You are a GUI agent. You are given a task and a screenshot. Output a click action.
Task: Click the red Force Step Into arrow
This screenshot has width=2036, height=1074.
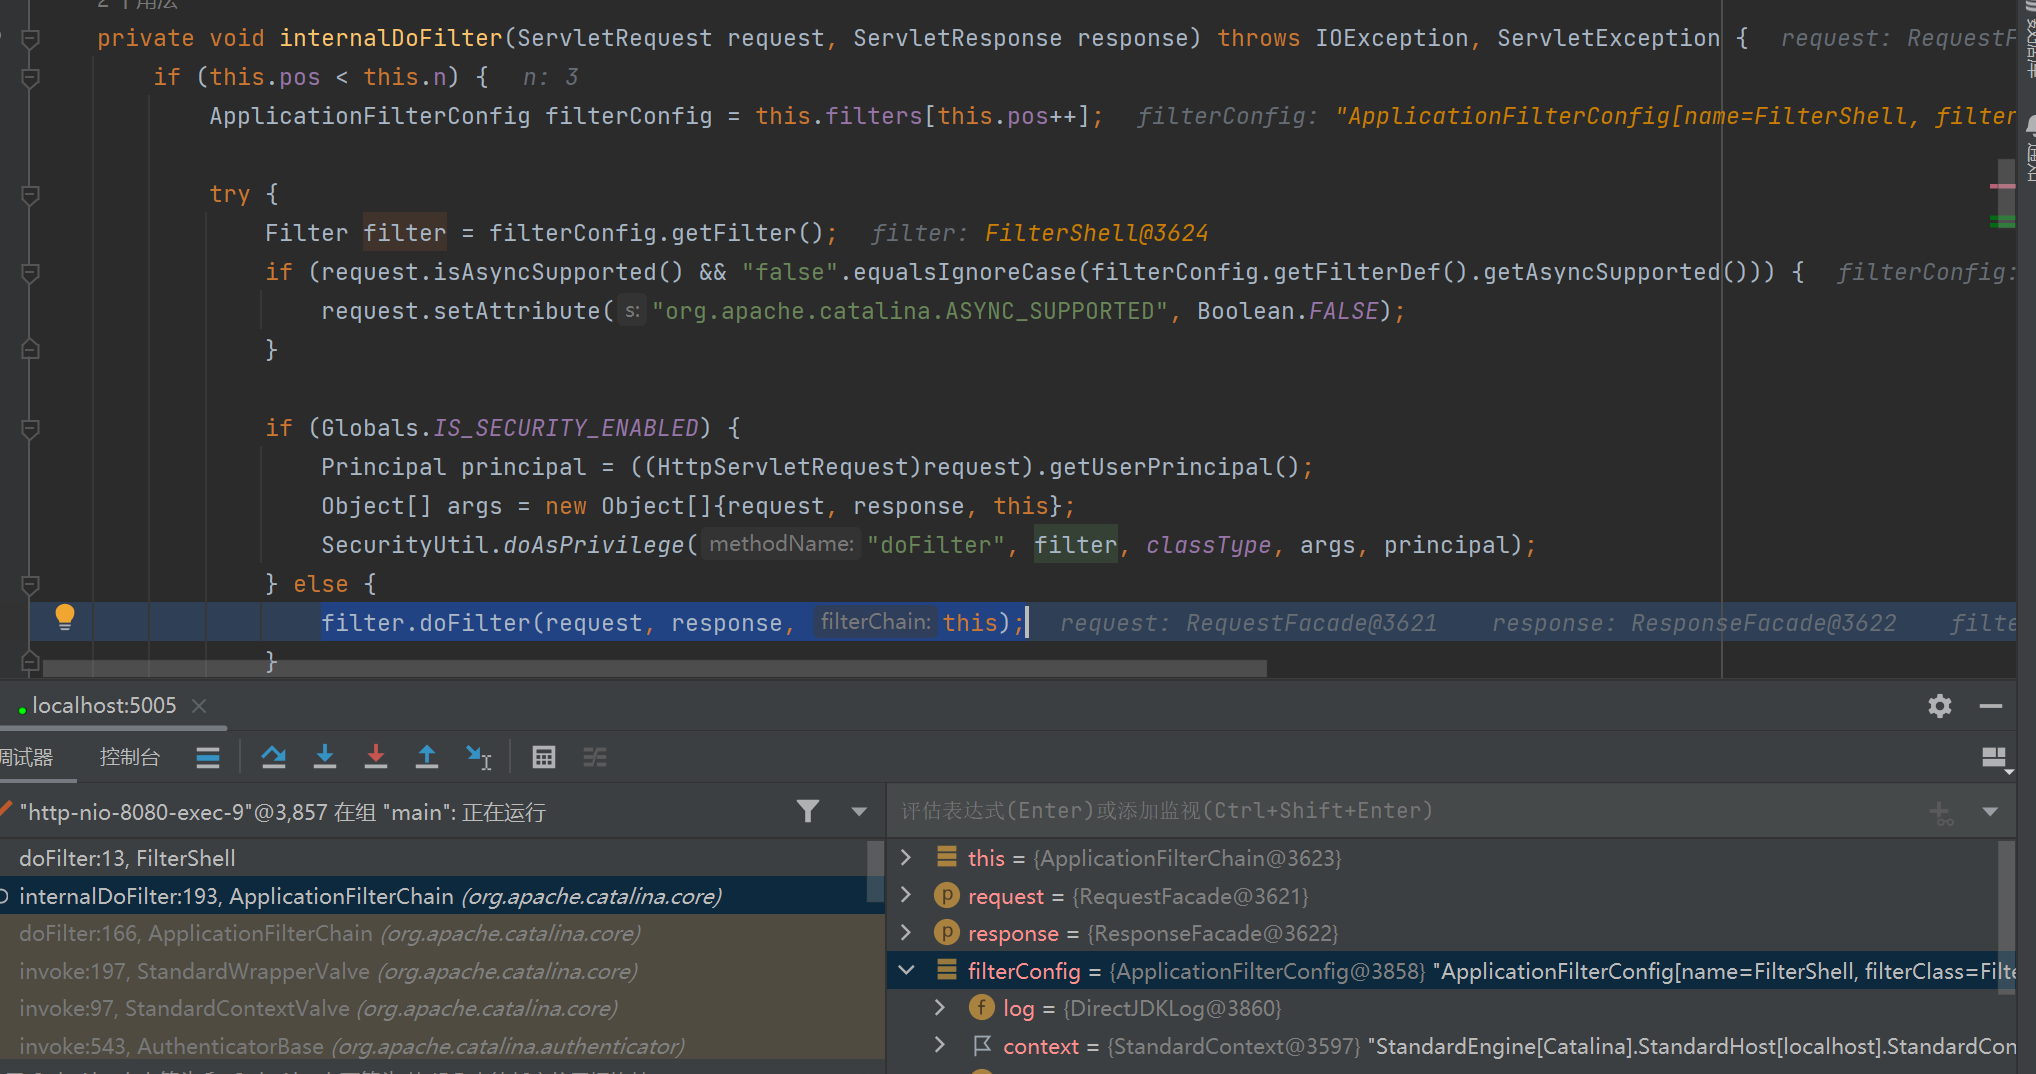(375, 757)
